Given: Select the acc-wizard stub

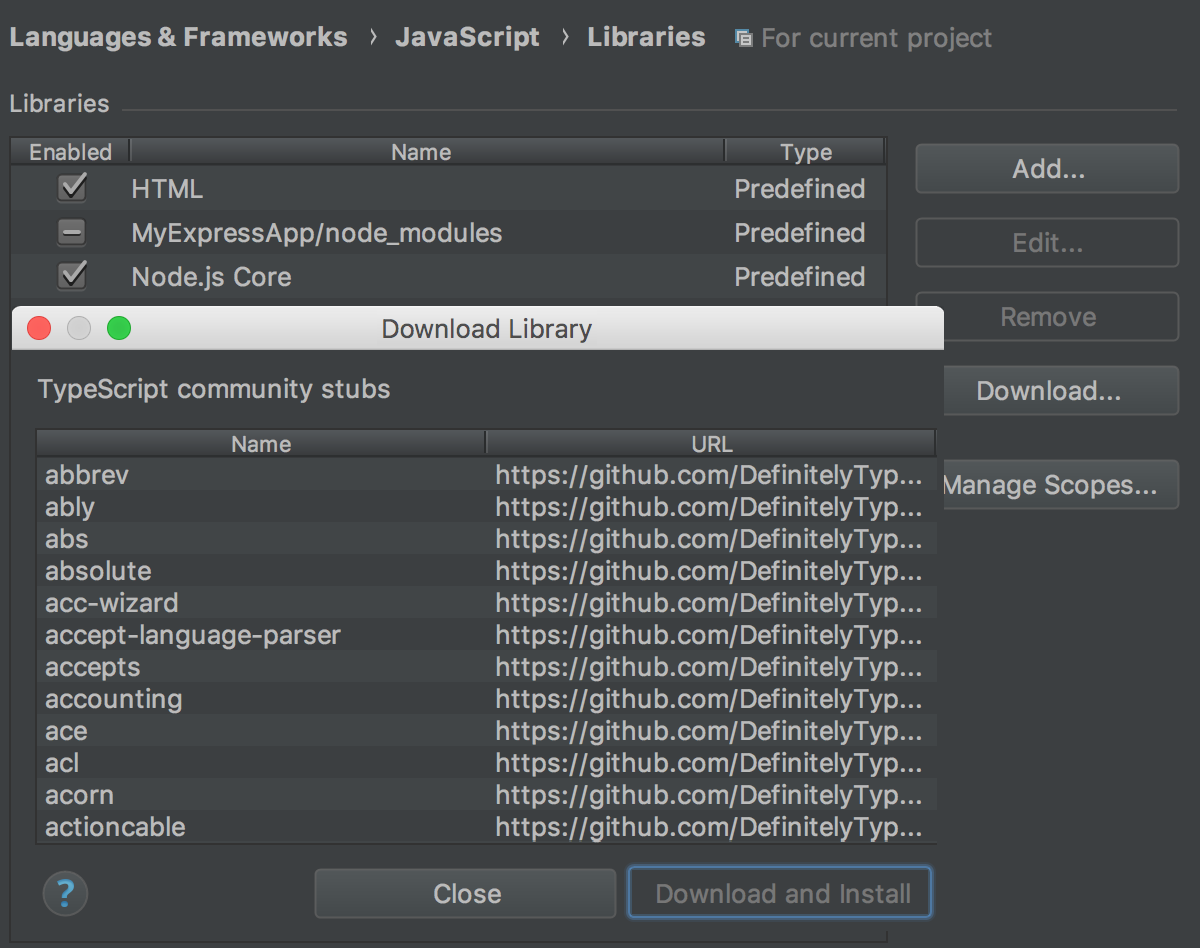Looking at the screenshot, I should [x=111, y=603].
